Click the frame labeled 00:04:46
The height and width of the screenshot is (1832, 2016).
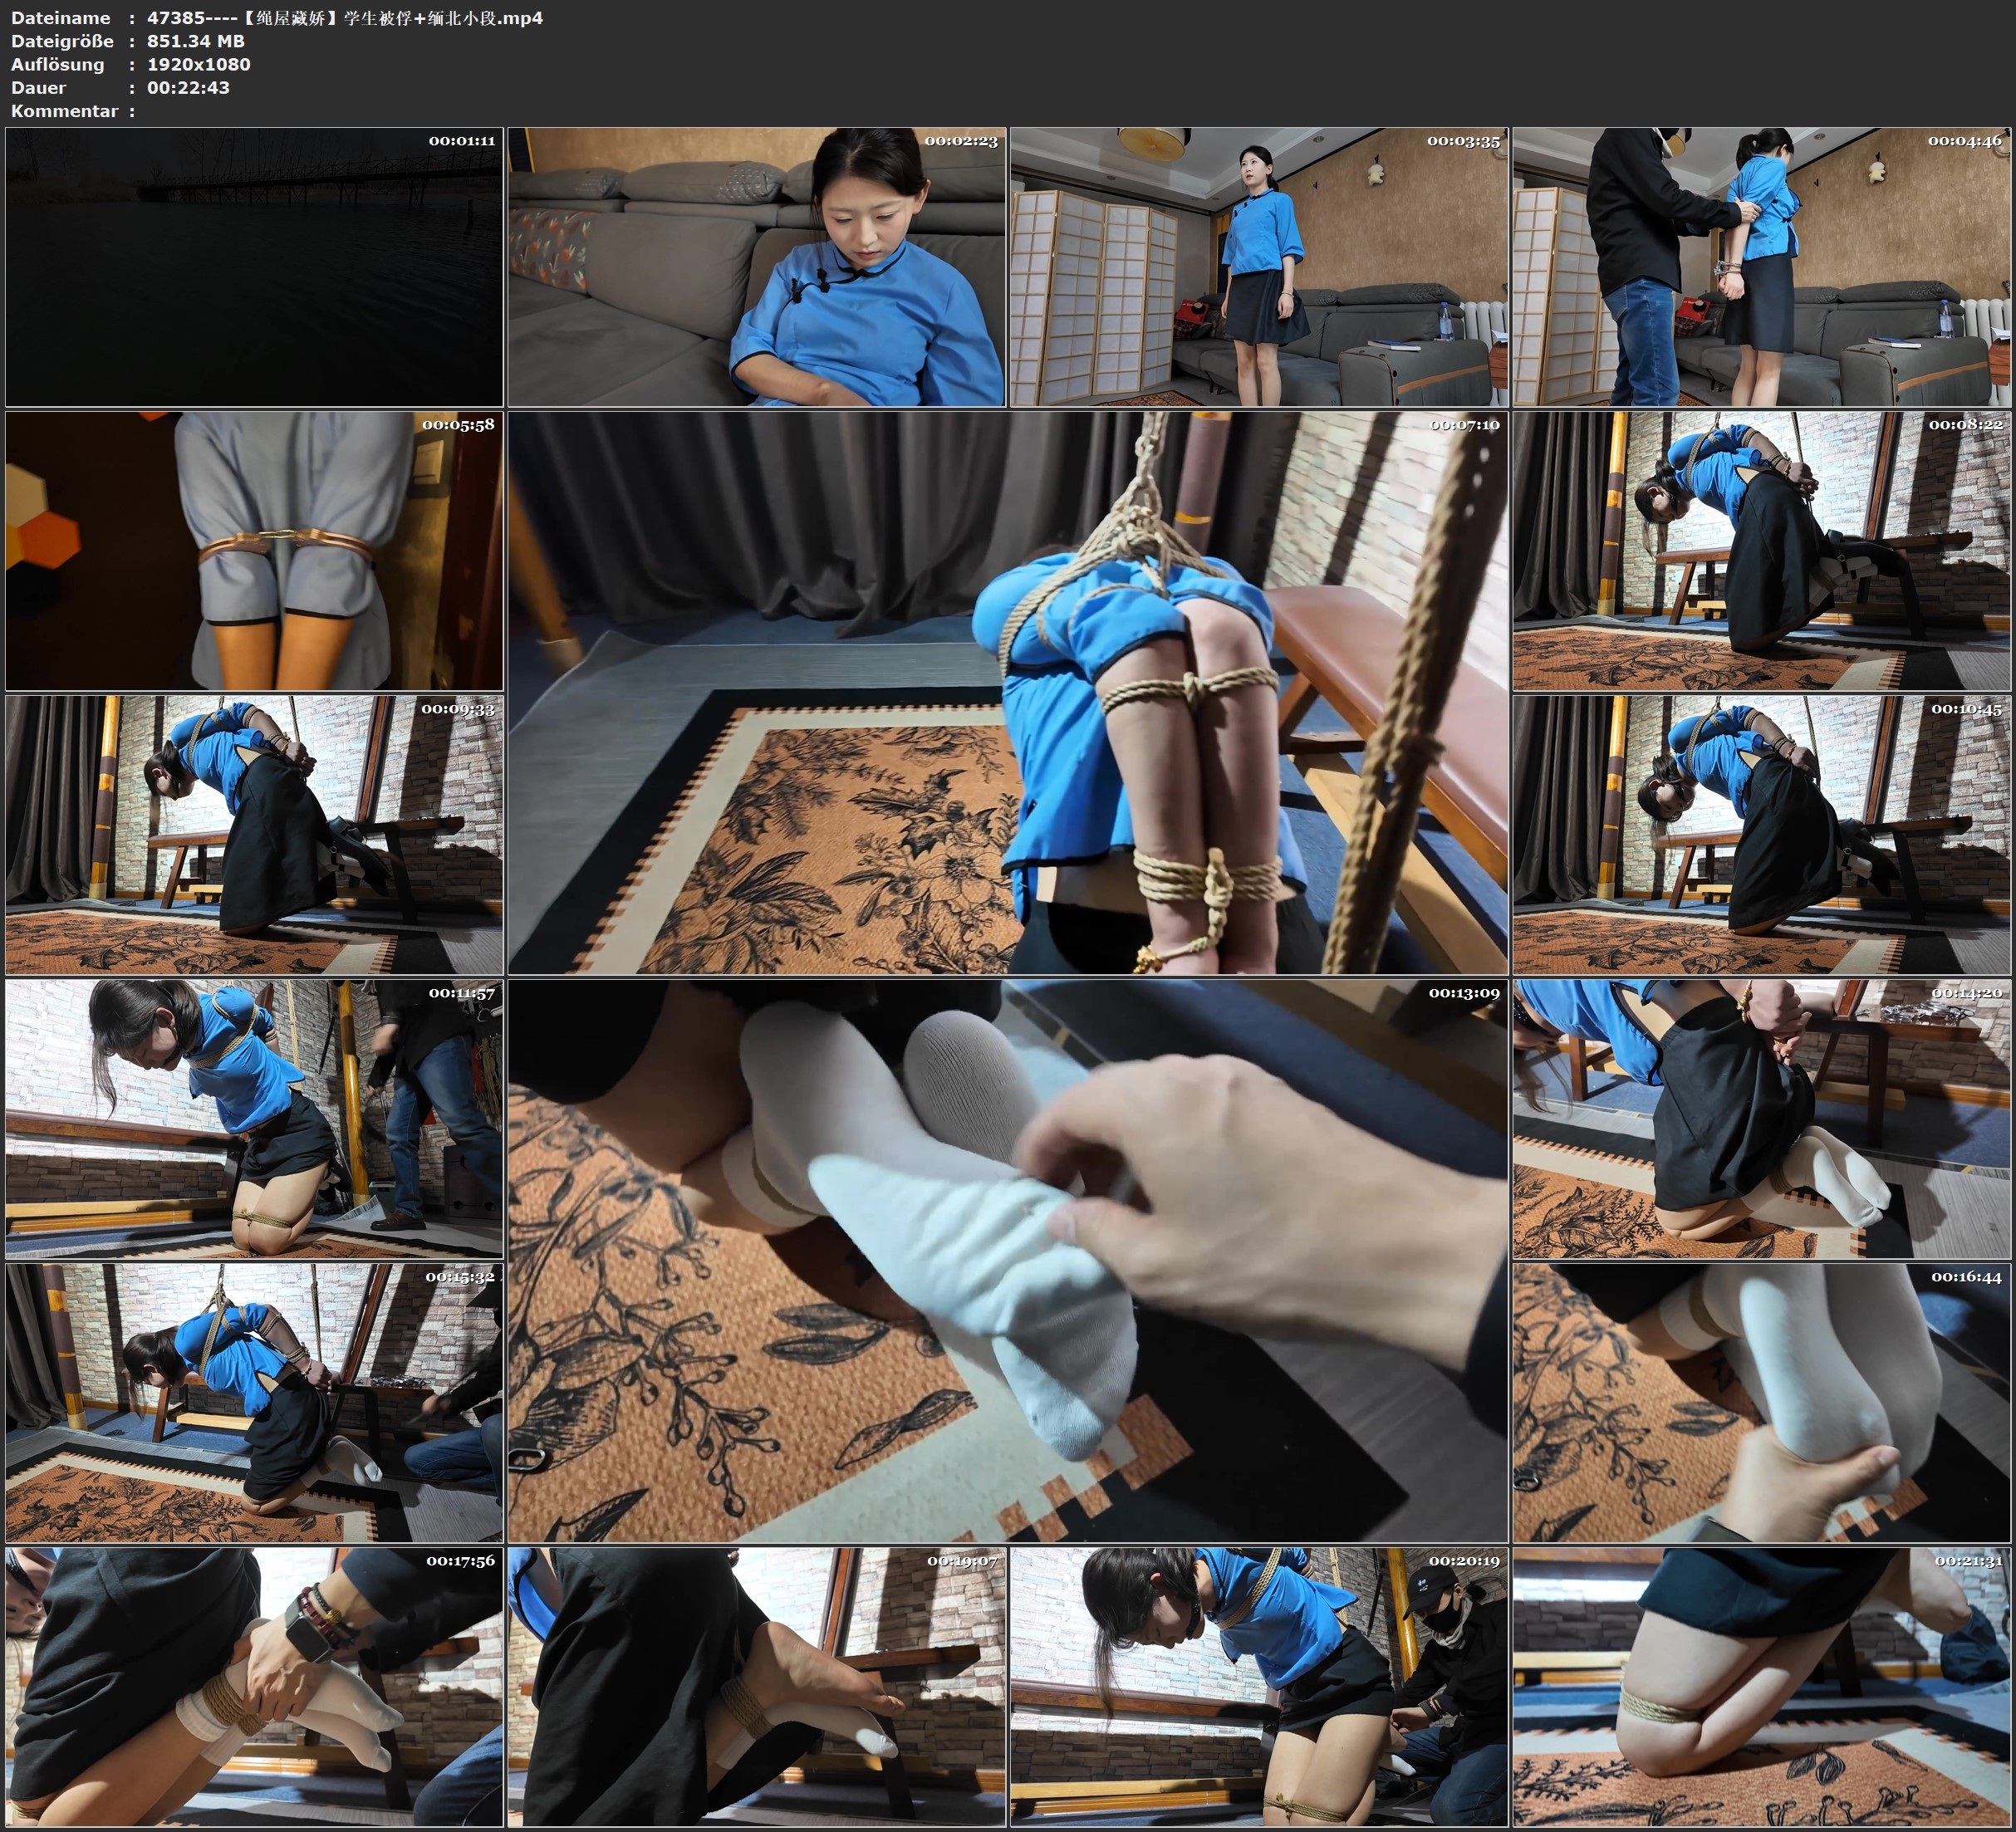[1762, 266]
